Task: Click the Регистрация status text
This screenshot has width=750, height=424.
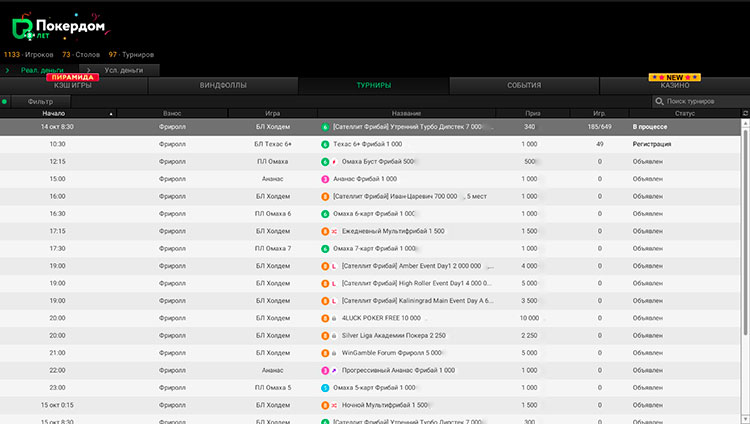Action: [651, 144]
